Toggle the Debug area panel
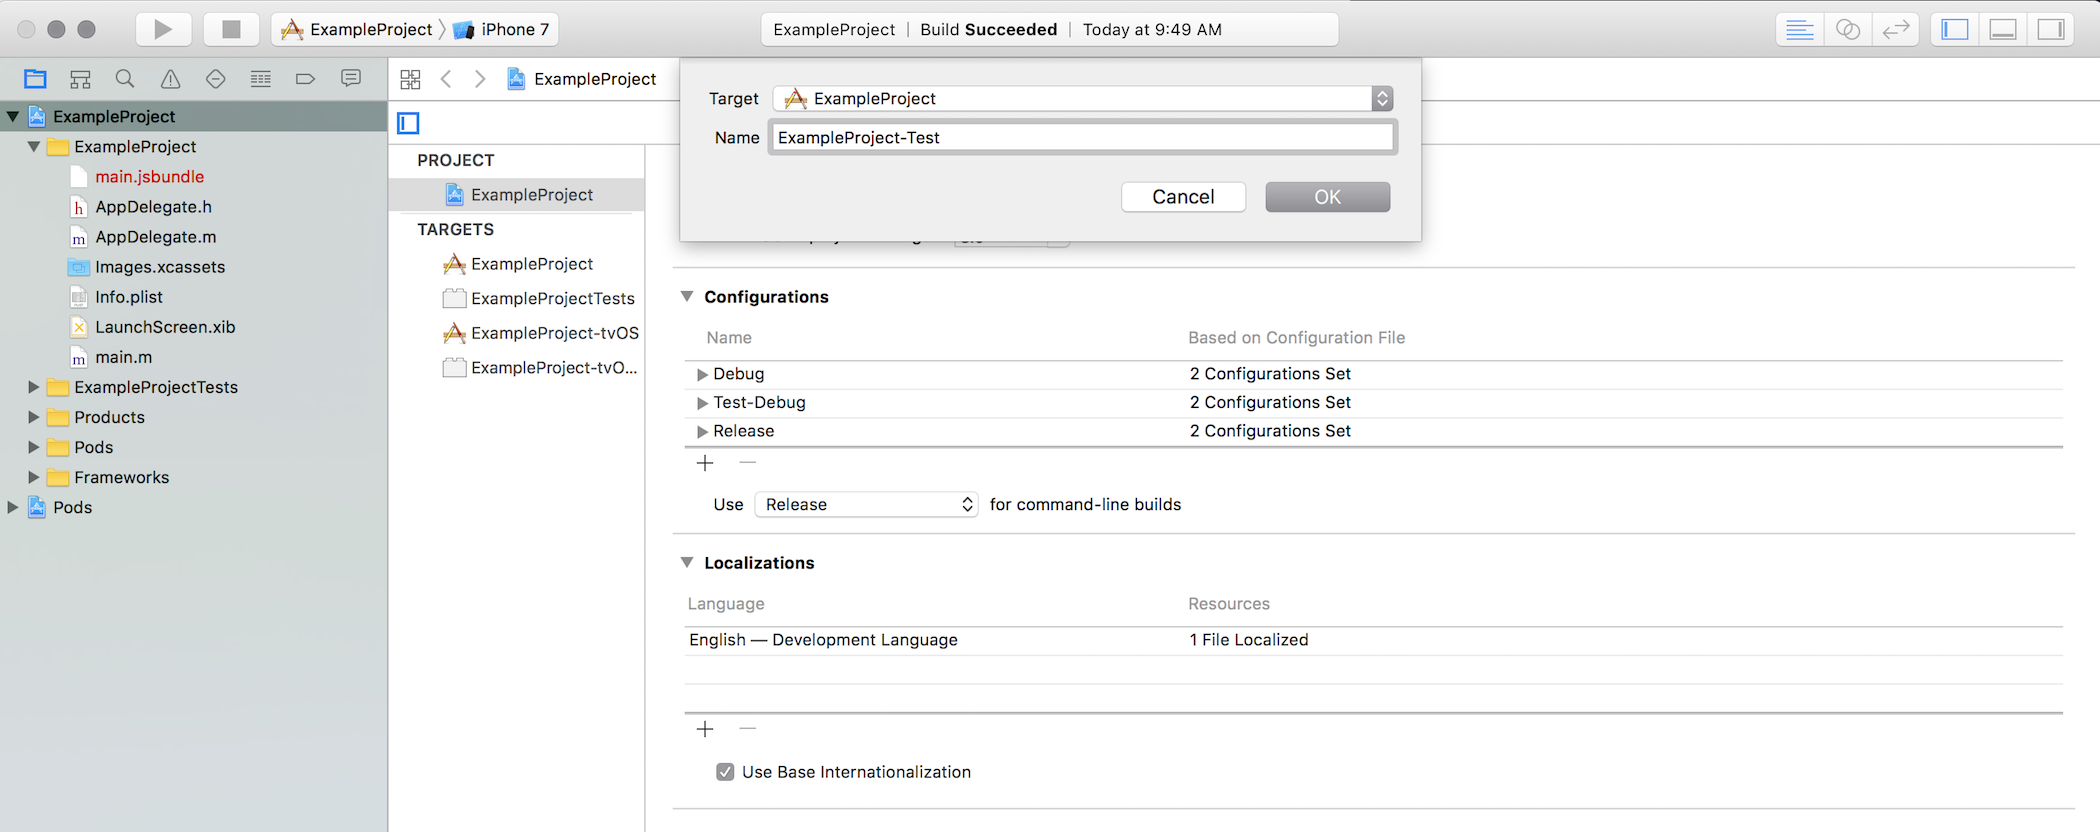 click(2003, 29)
